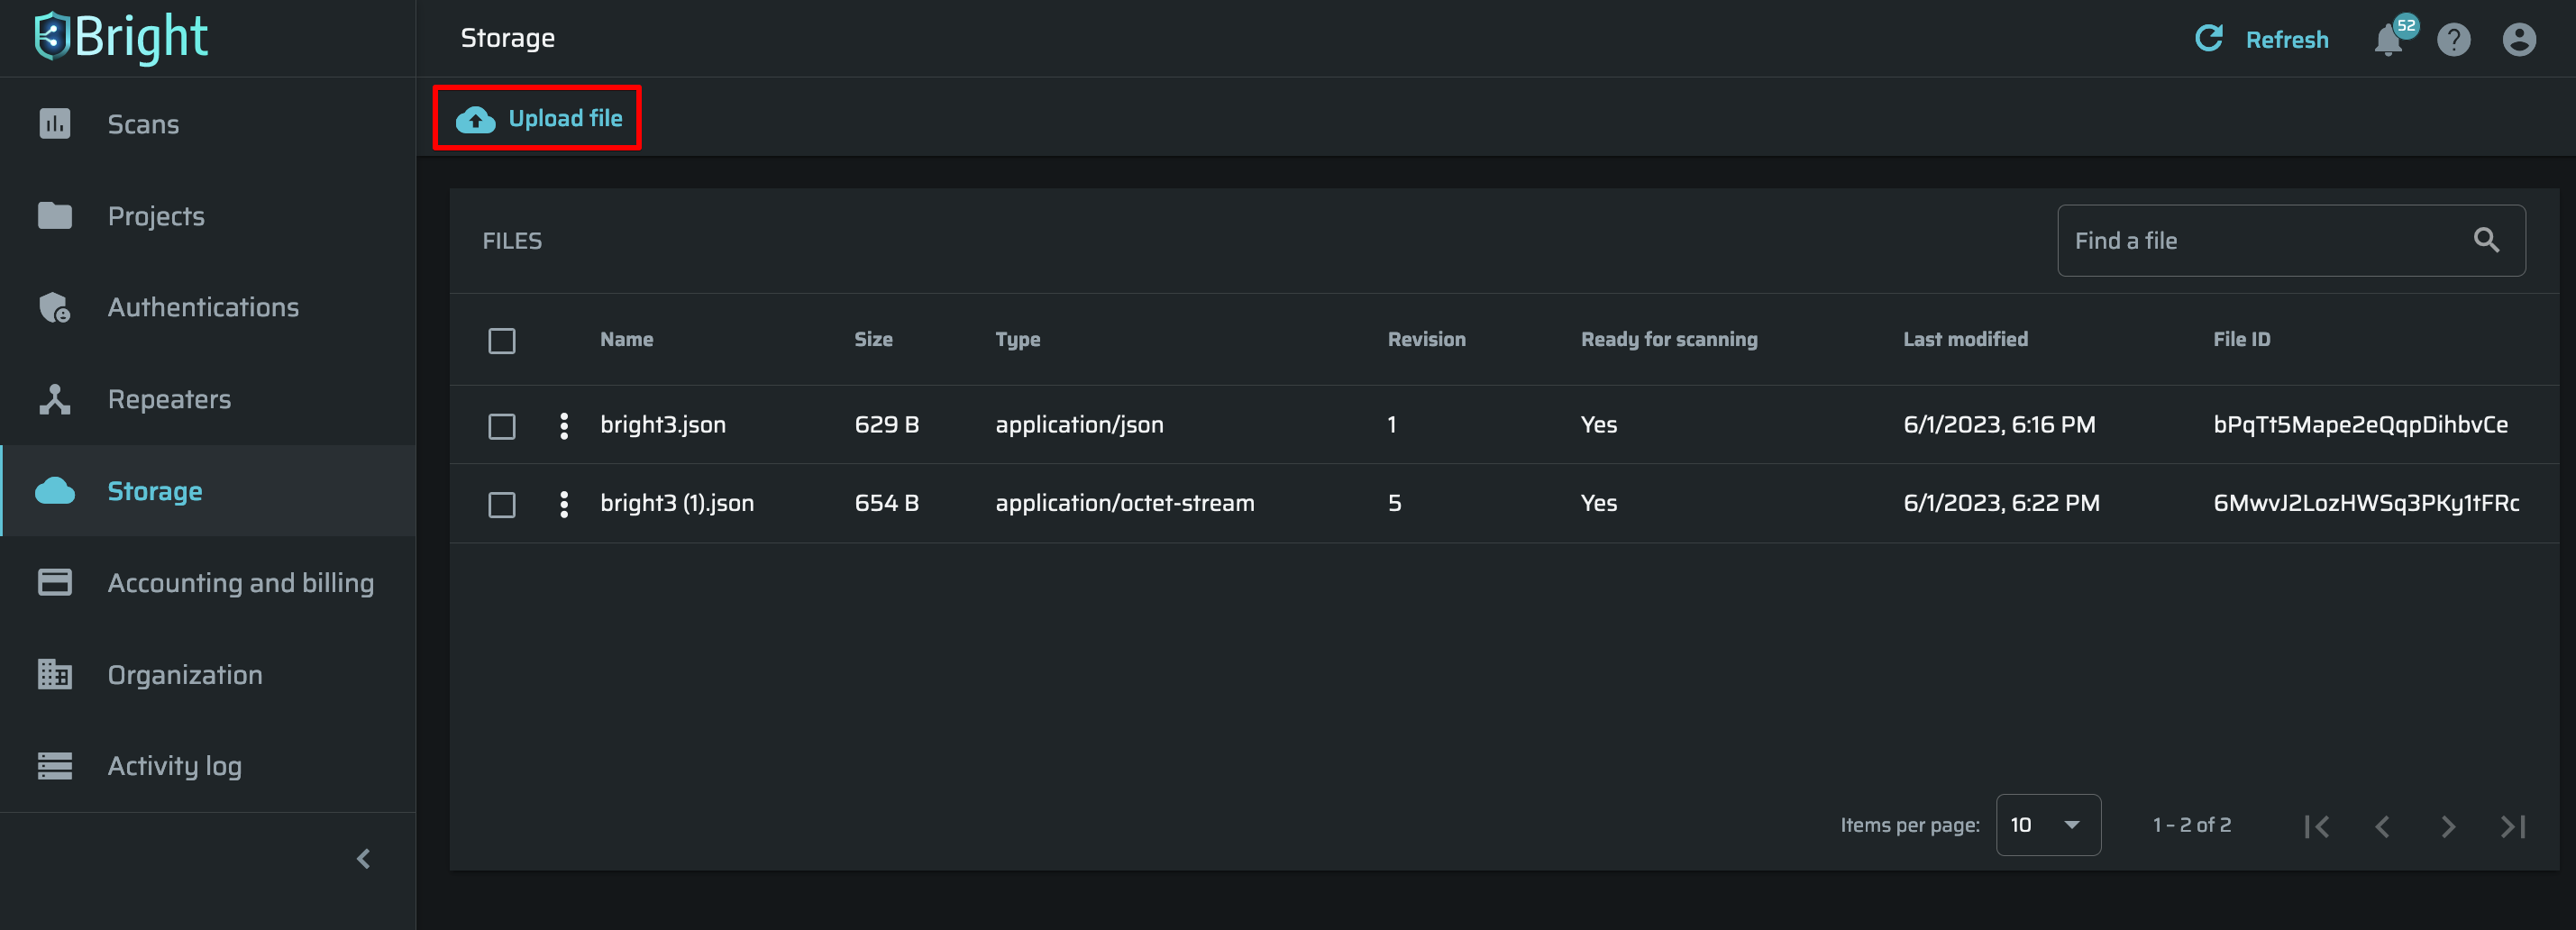
Task: Sort files by Size column
Action: [873, 339]
